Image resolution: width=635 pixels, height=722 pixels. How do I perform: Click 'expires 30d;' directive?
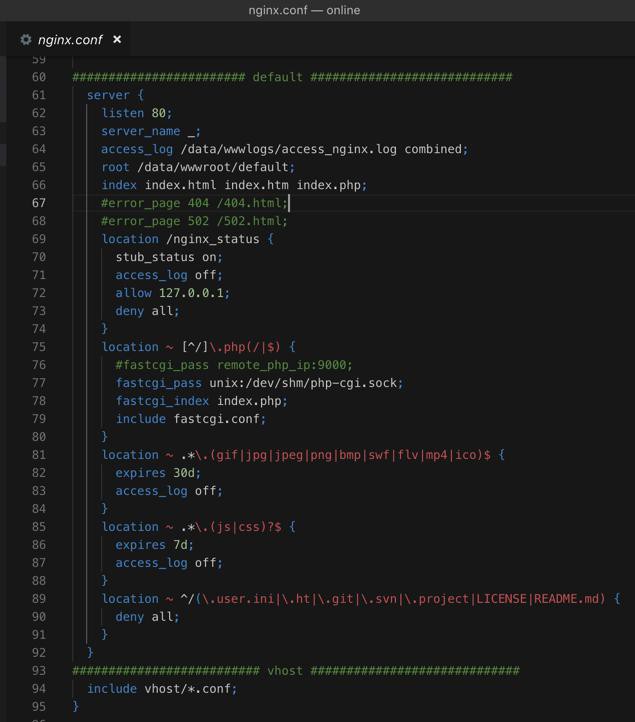(x=158, y=473)
